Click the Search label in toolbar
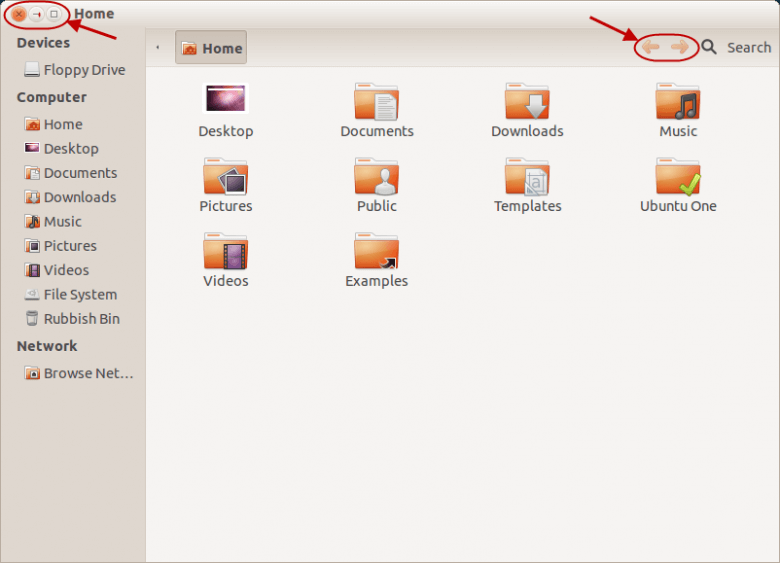This screenshot has height=563, width=780. (749, 48)
